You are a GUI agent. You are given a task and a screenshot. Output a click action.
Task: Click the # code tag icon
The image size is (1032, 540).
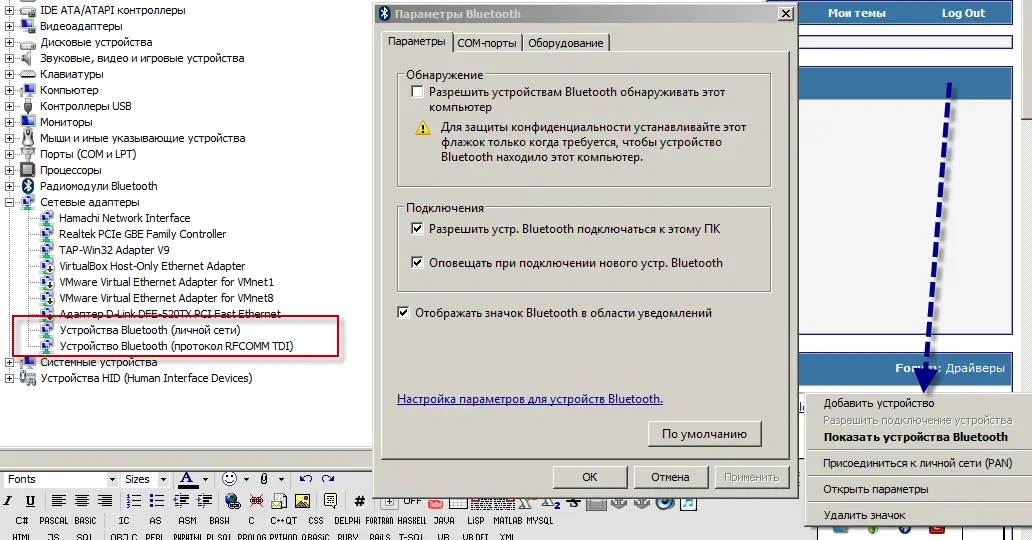[359, 501]
